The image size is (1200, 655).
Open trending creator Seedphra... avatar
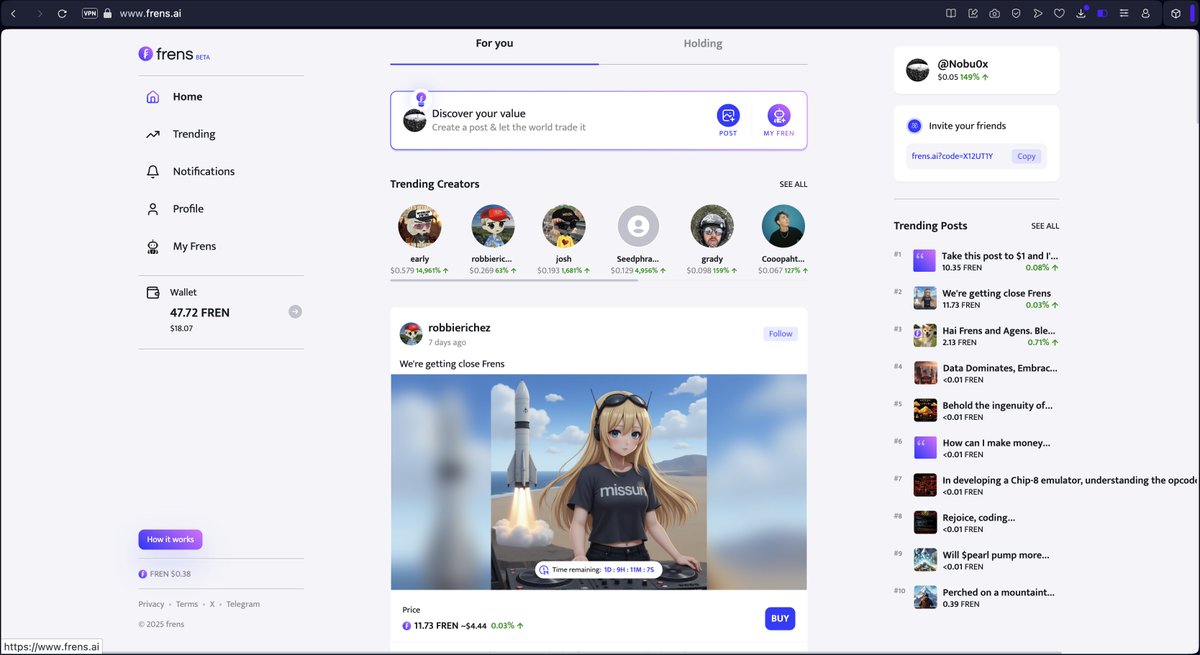pyautogui.click(x=638, y=227)
